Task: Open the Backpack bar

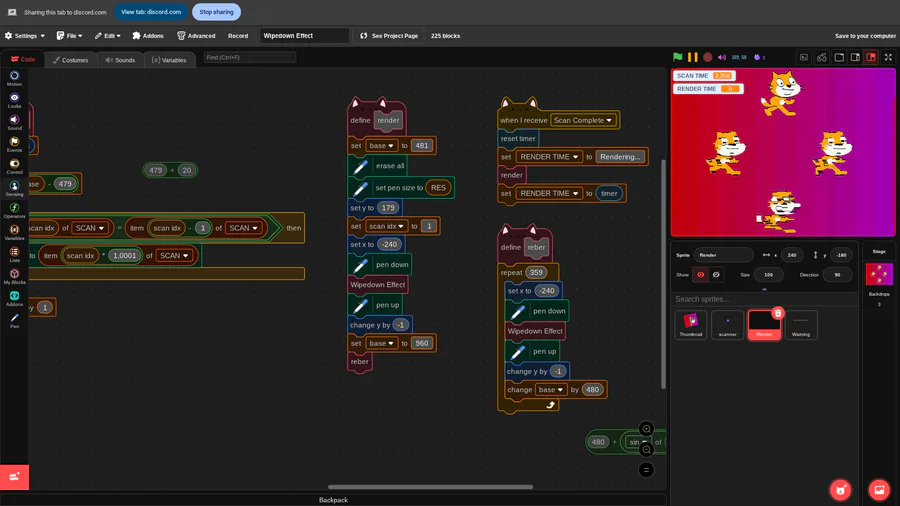Action: tap(333, 500)
